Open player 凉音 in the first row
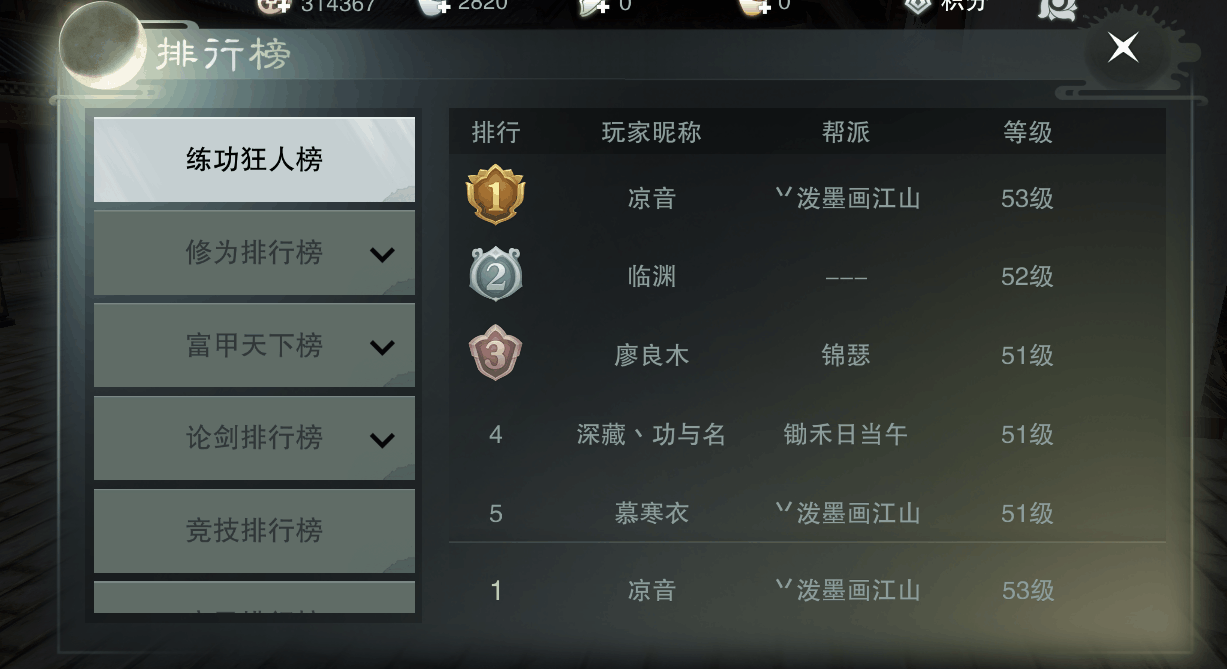Viewport: 1227px width, 669px height. tap(651, 198)
